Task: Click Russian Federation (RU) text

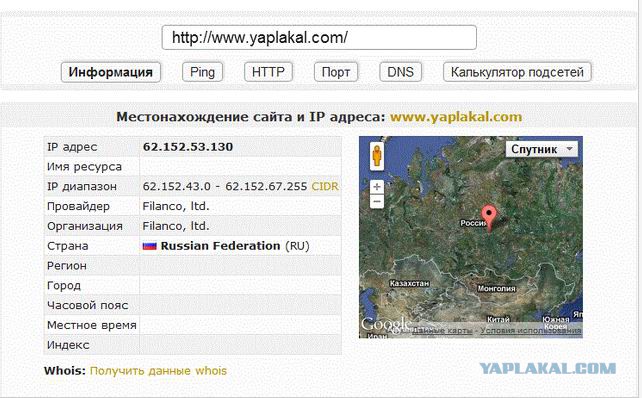Action: (x=235, y=246)
